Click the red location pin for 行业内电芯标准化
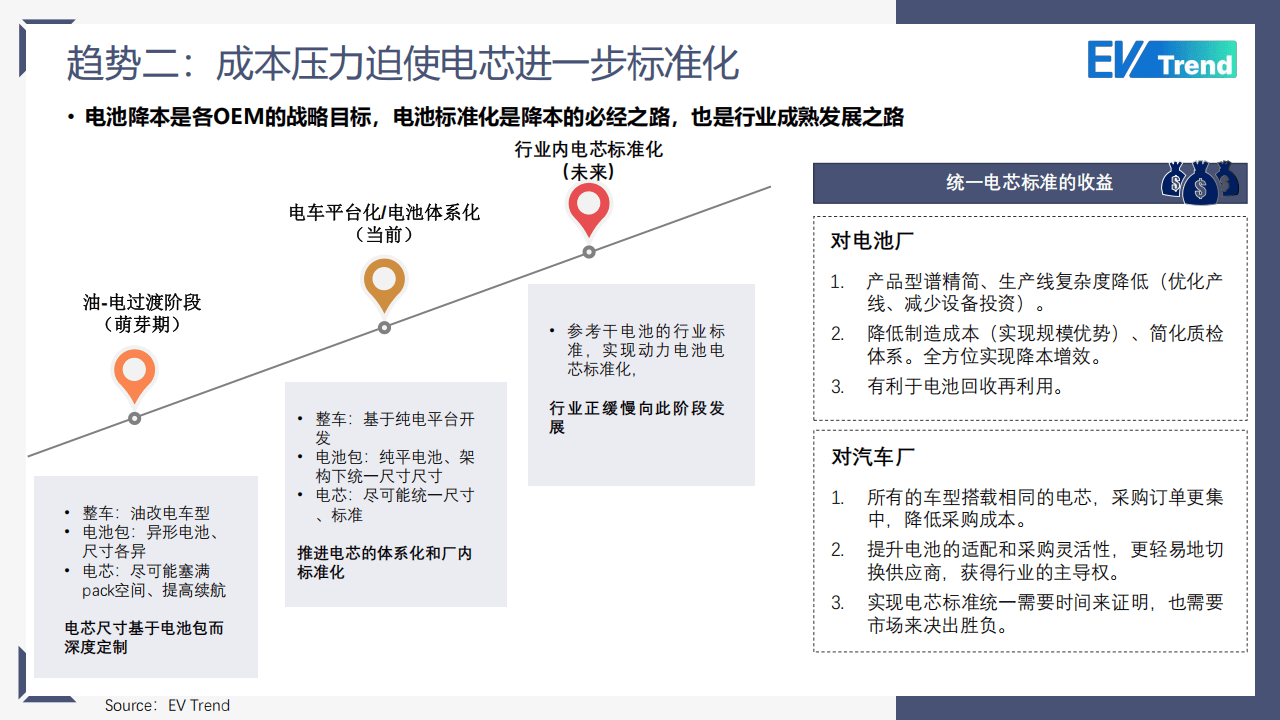Image resolution: width=1280 pixels, height=720 pixels. pos(589,206)
